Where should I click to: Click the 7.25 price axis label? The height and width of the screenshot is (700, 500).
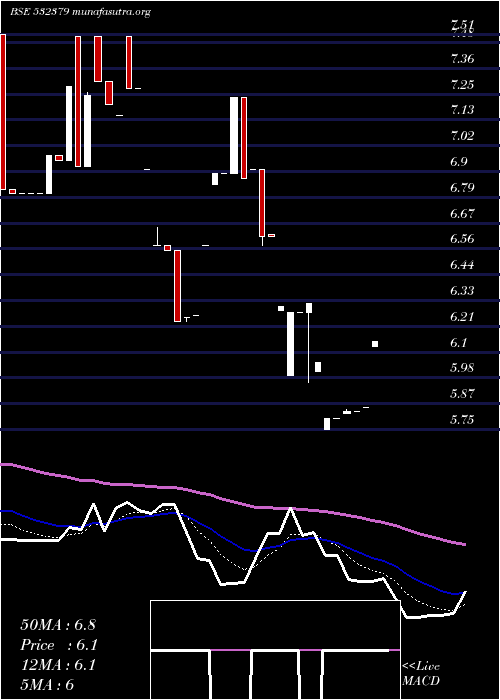(x=462, y=85)
